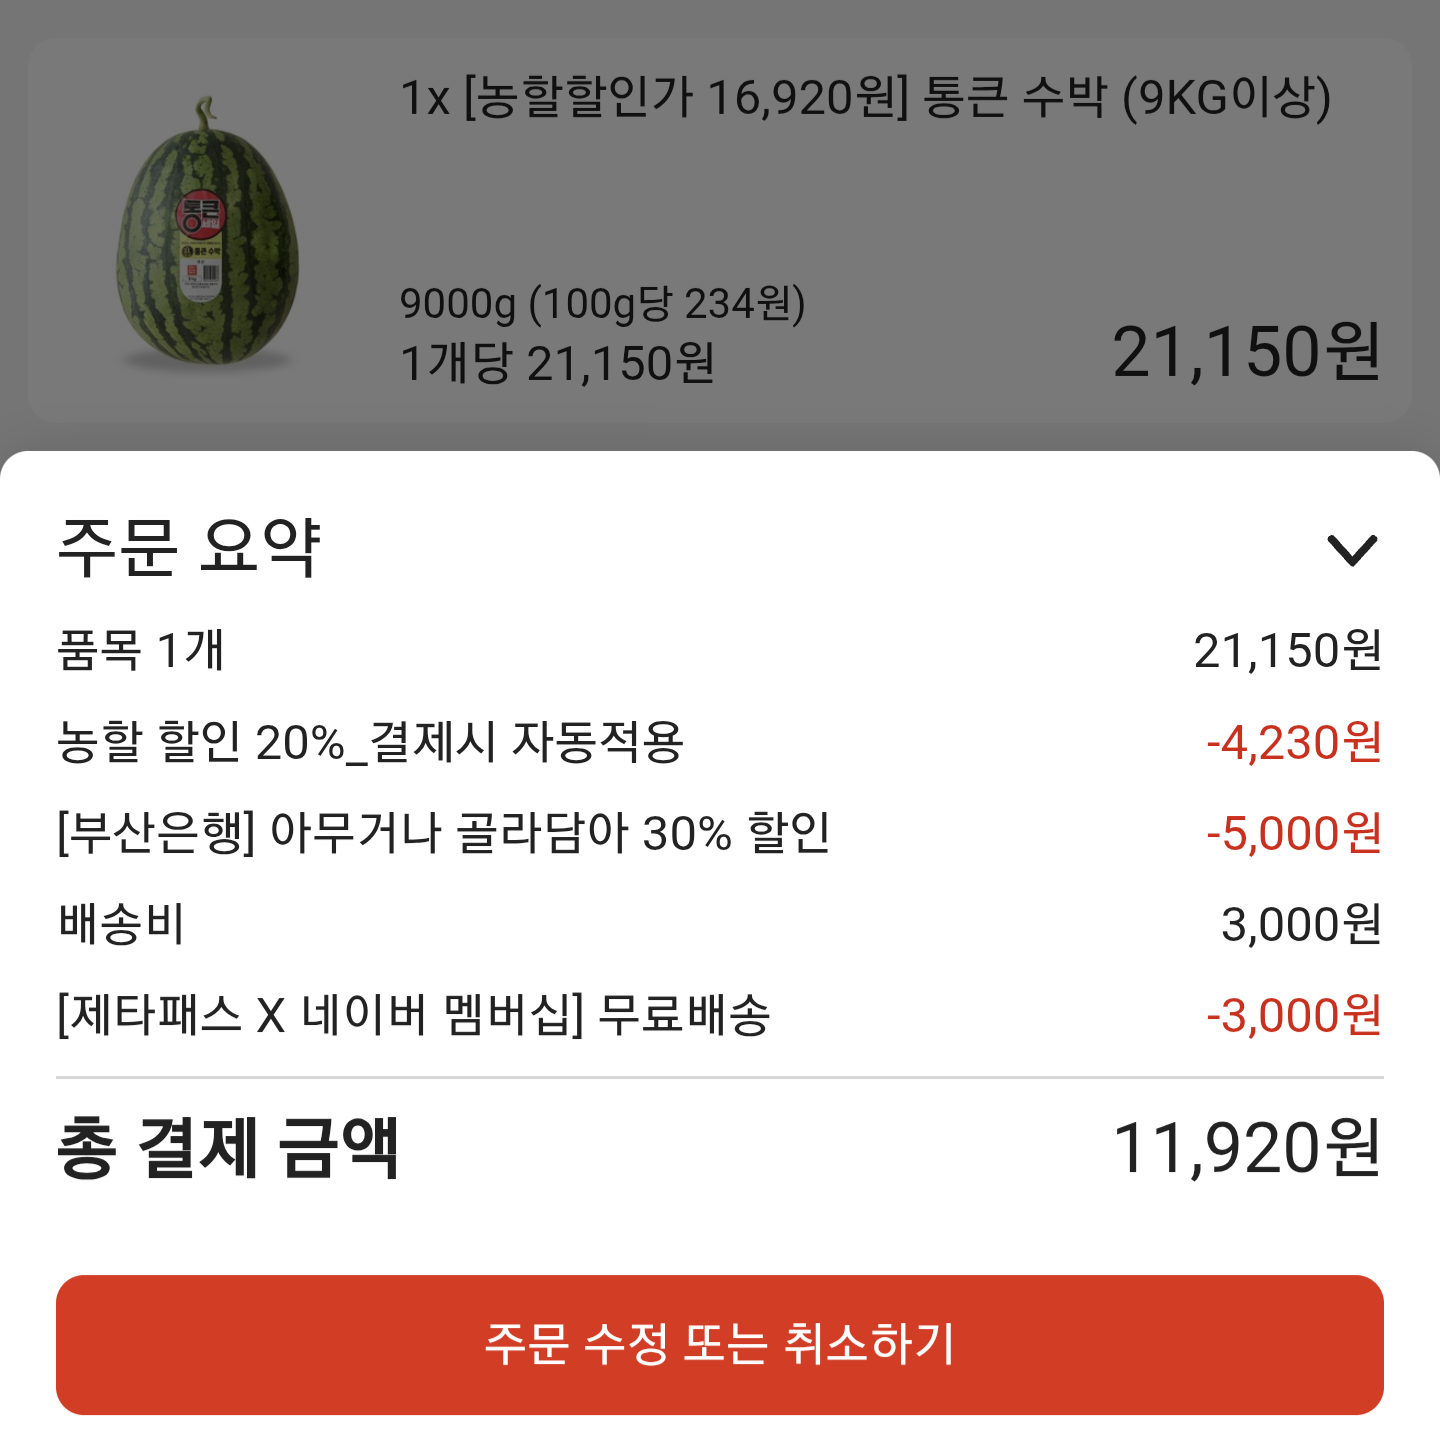Click the 농할 할인 20% discount line
Viewport: 1440px width, 1432px height.
coord(370,742)
